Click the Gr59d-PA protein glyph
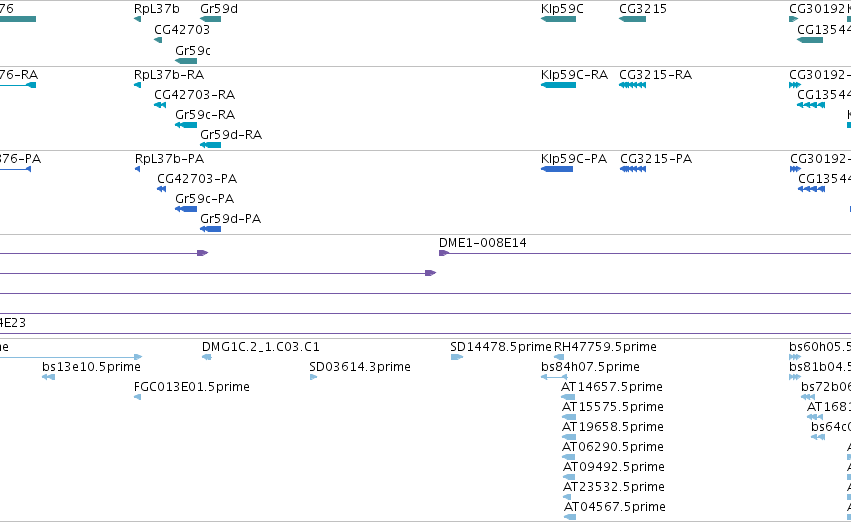Image resolution: width=851 pixels, height=522 pixels. pos(211,229)
